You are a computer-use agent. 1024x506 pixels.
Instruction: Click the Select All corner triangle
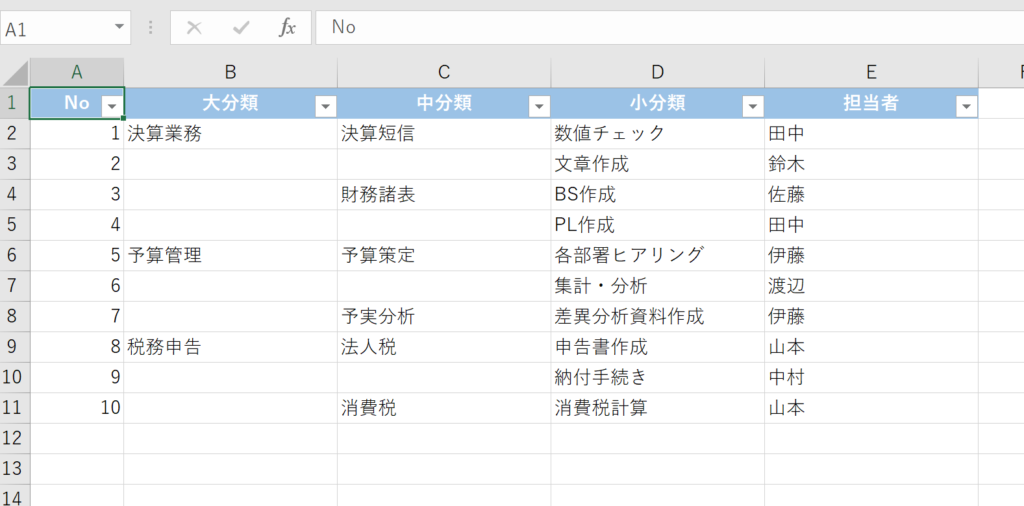(x=15, y=73)
